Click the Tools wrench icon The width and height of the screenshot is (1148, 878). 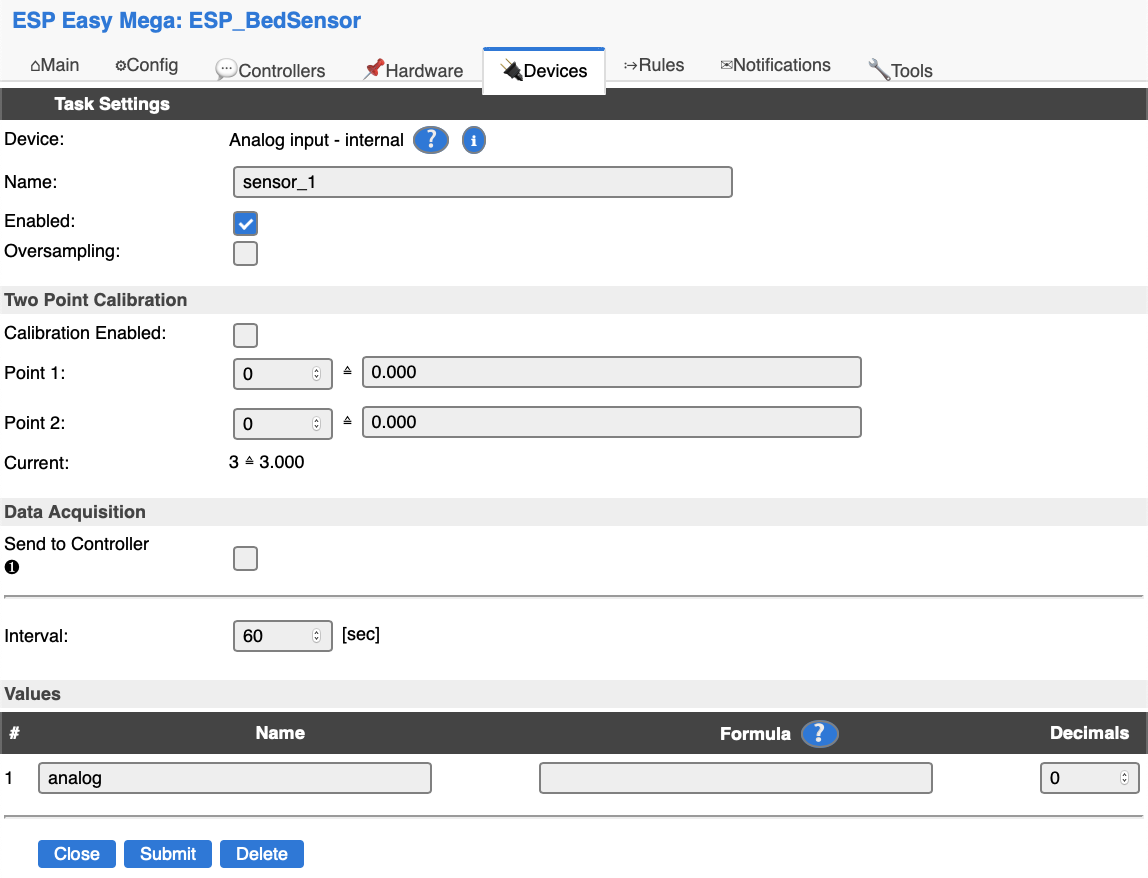(879, 70)
